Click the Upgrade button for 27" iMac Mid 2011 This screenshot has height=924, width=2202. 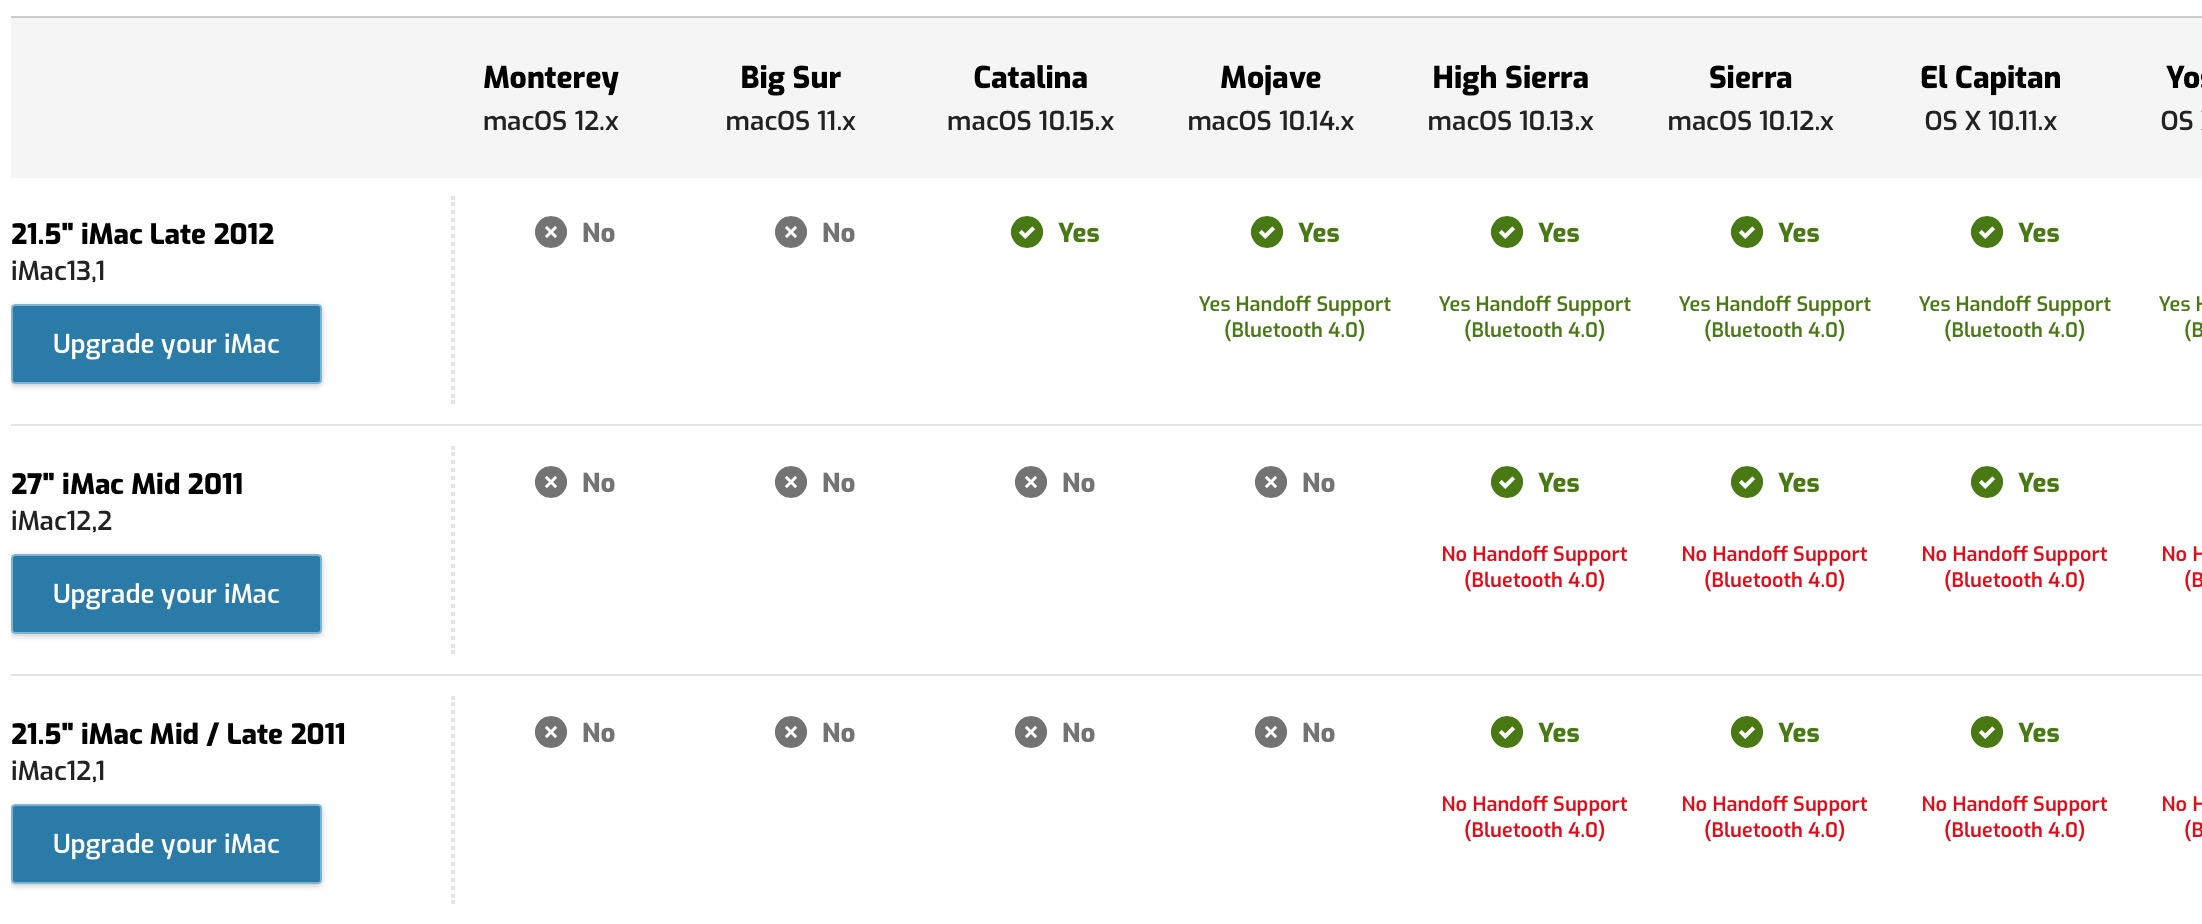166,594
